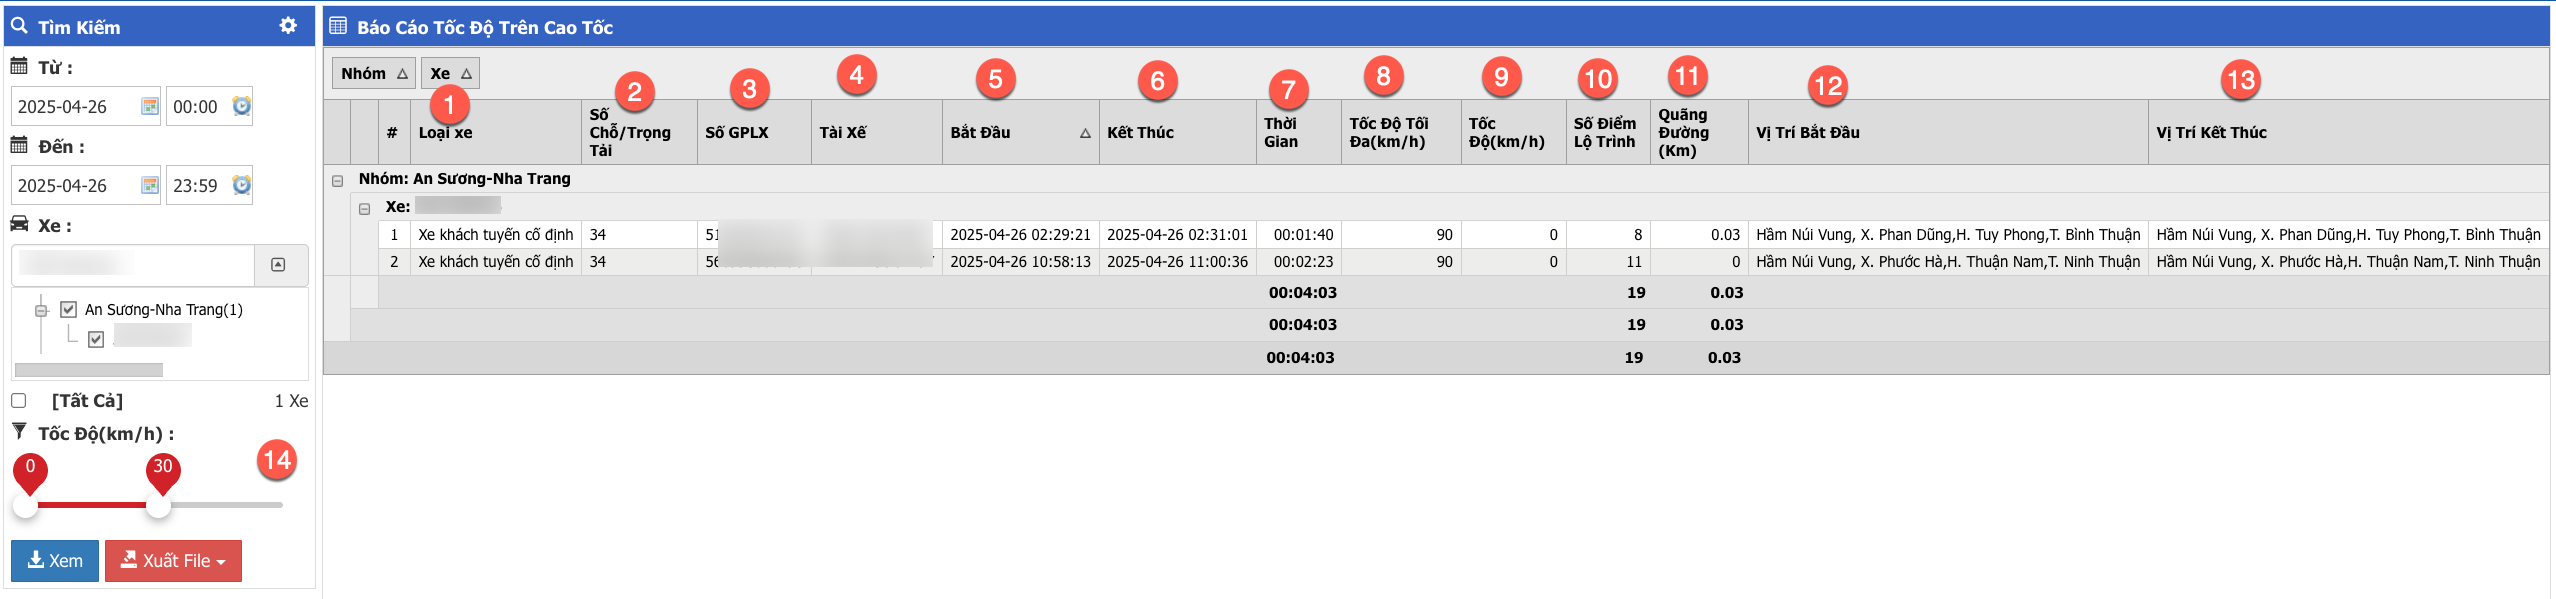Uncheck the vehicle under An Sương-Nha Trang

[x=96, y=339]
